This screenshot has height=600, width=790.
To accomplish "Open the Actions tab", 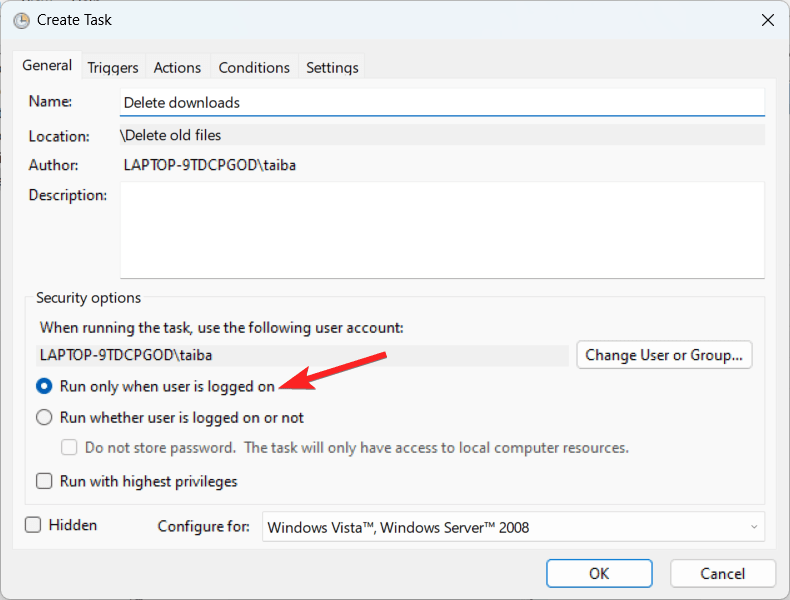I will pos(177,68).
